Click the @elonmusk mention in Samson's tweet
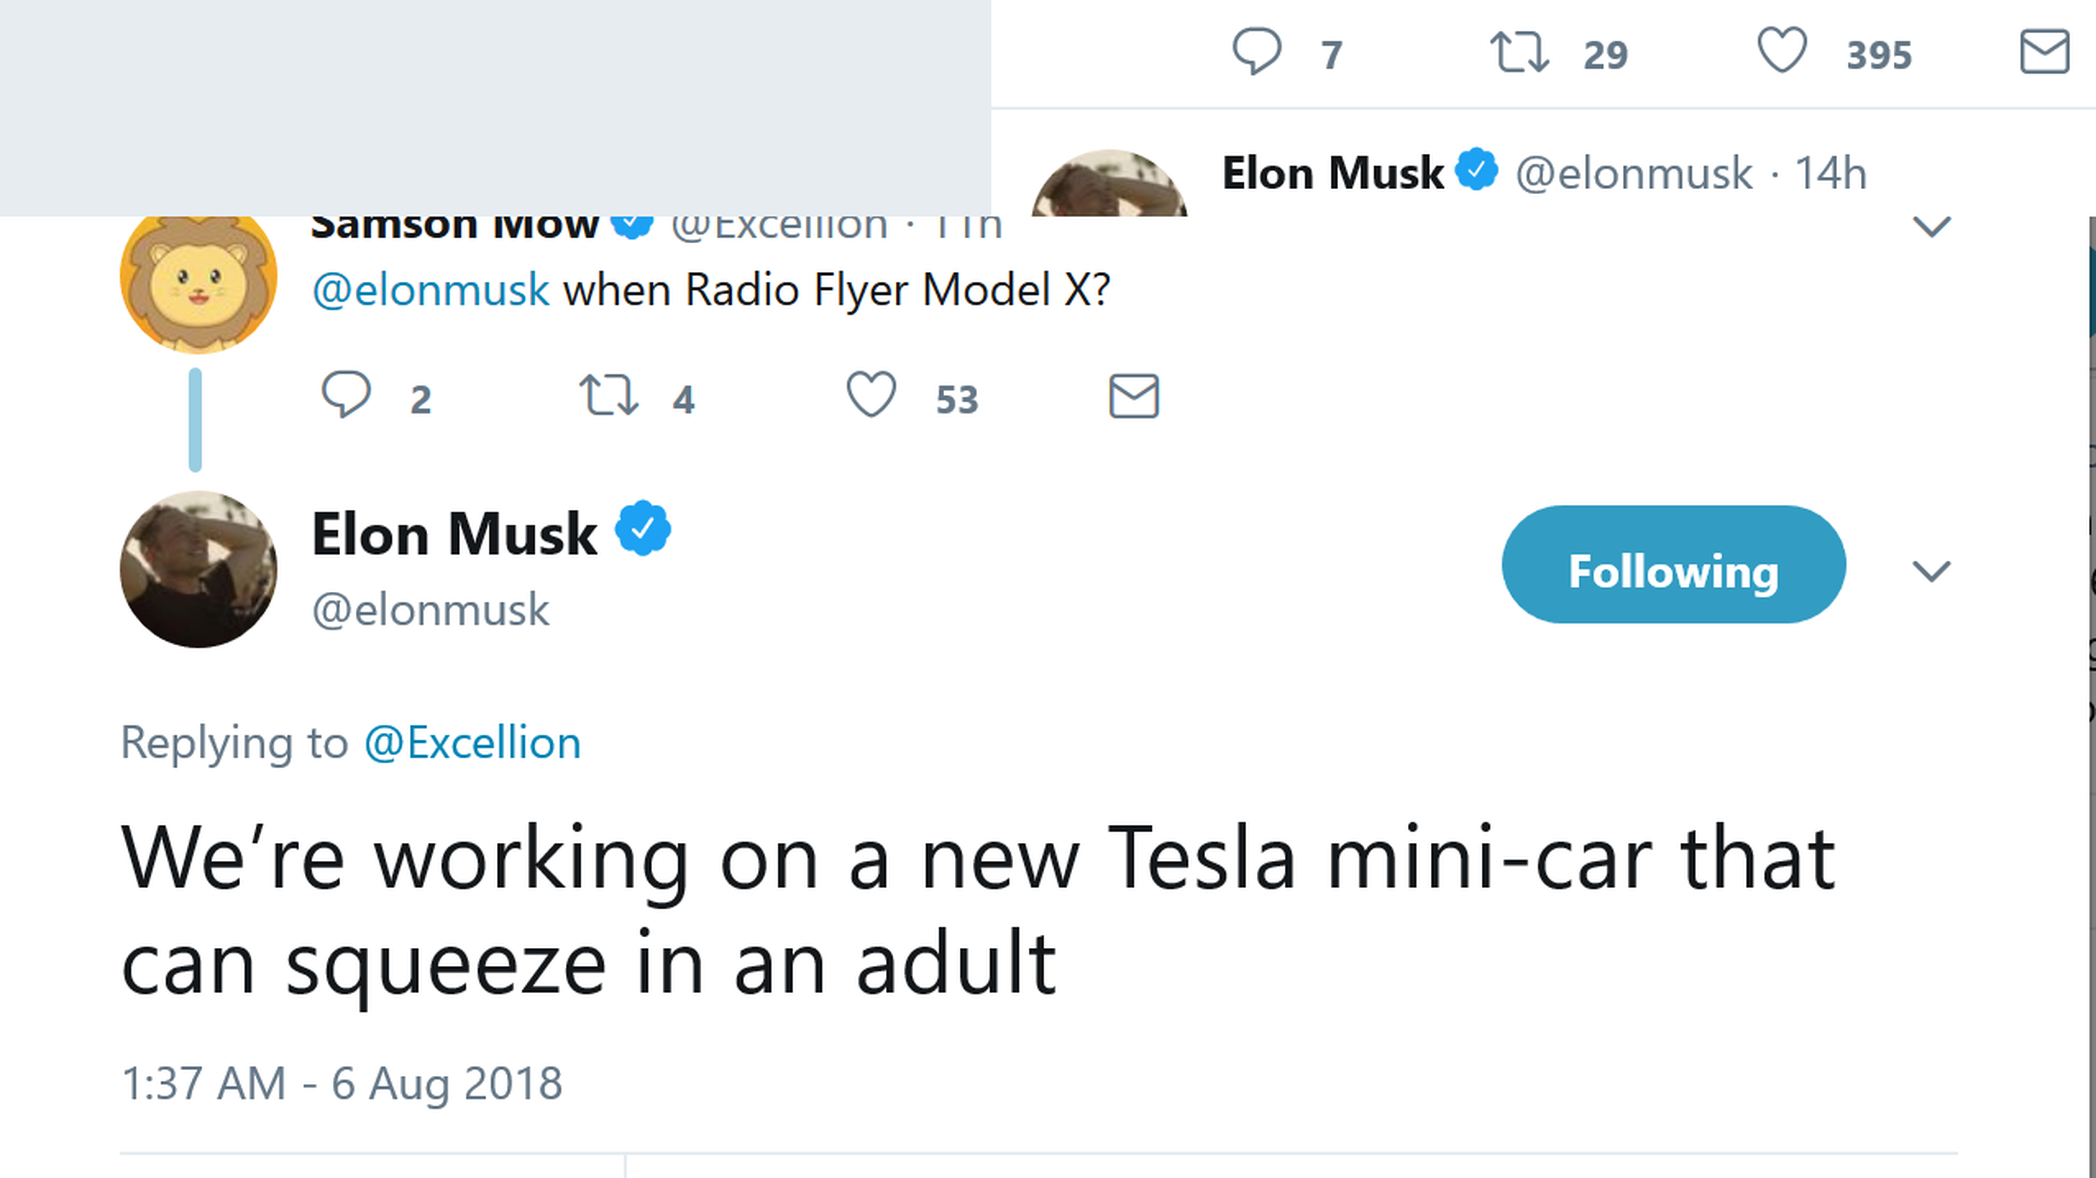Viewport: 2096px width, 1178px height. coord(430,291)
